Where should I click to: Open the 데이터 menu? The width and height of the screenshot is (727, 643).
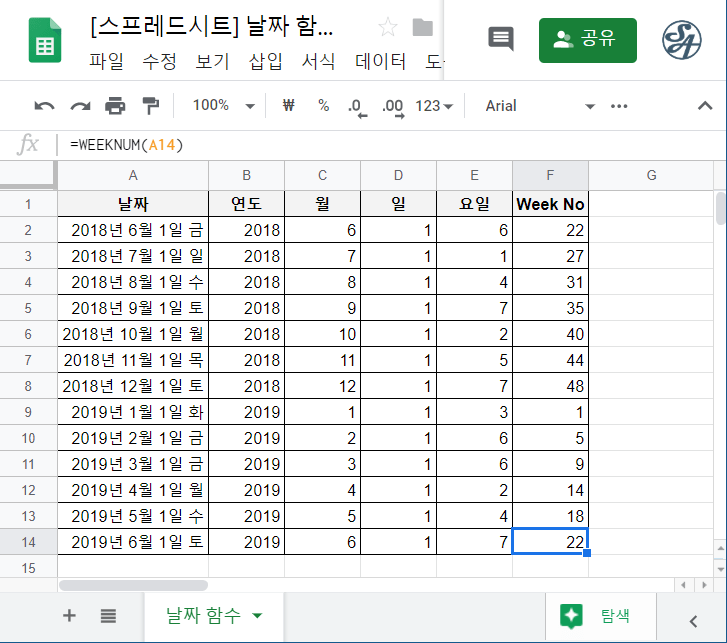point(381,62)
